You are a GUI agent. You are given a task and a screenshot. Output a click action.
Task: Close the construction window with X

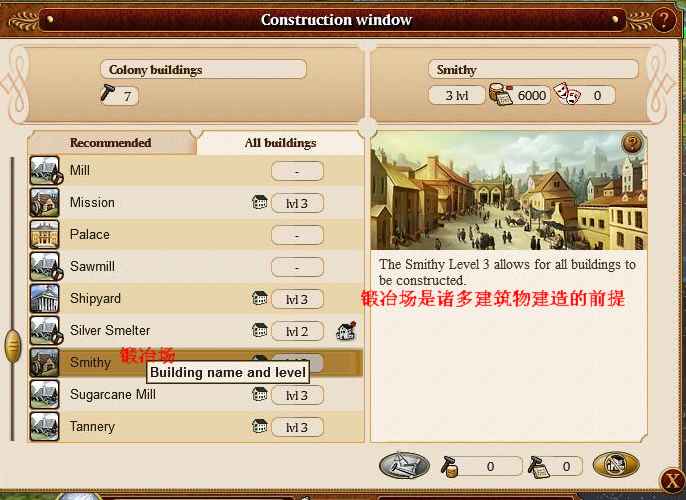(672, 481)
